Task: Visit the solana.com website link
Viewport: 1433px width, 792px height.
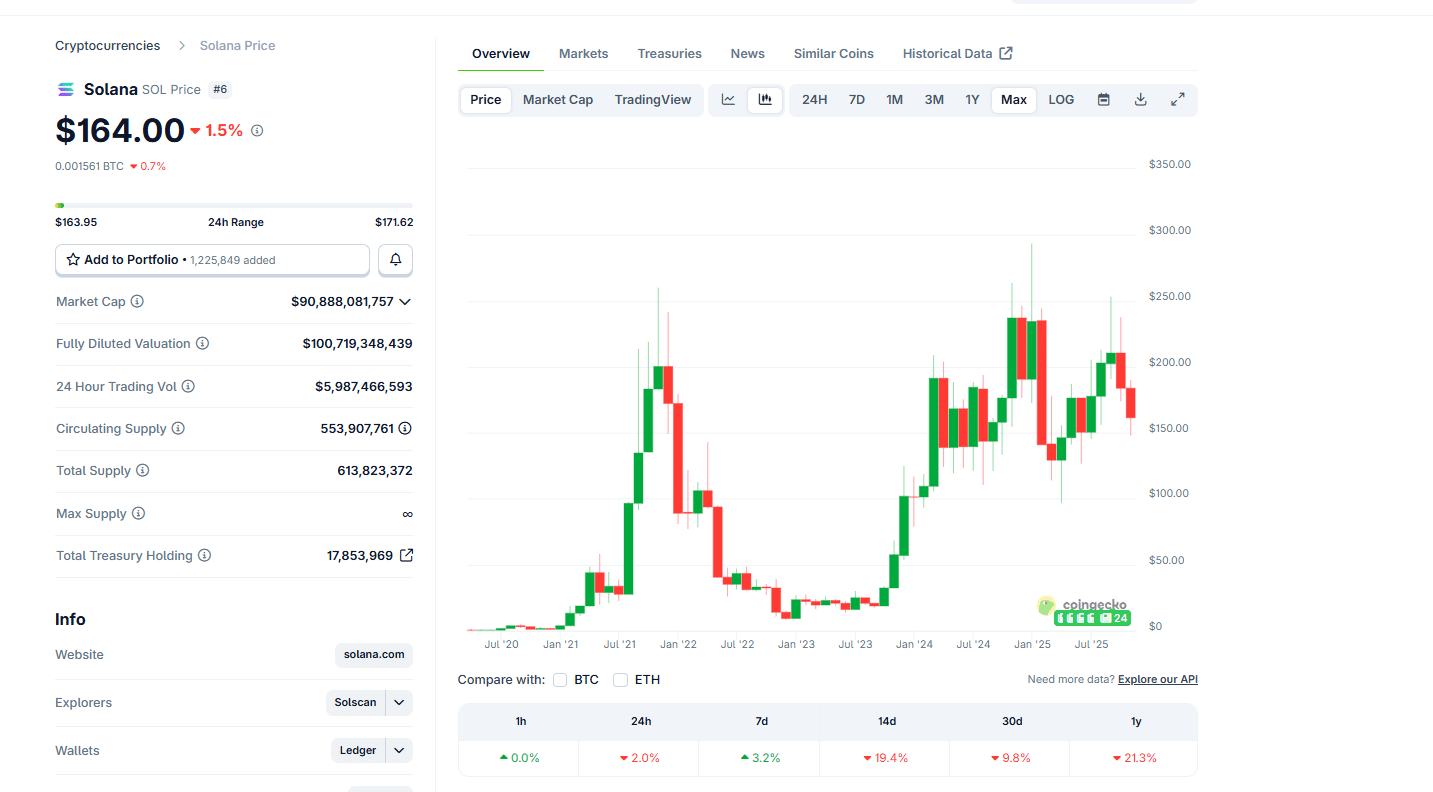Action: click(373, 654)
